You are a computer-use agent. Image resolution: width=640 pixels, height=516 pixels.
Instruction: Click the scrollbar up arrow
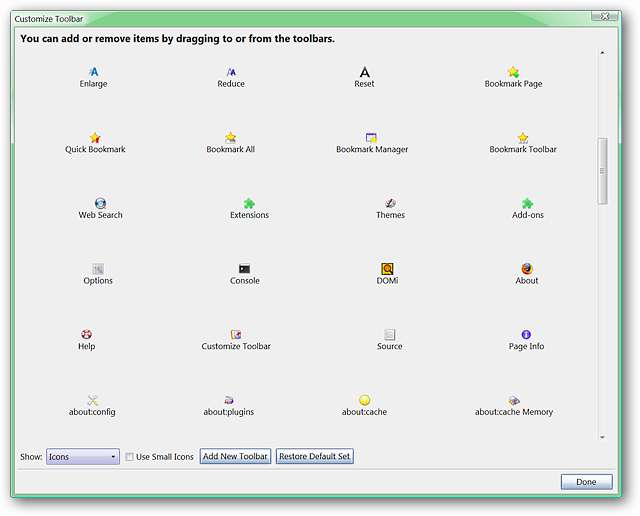(602, 53)
